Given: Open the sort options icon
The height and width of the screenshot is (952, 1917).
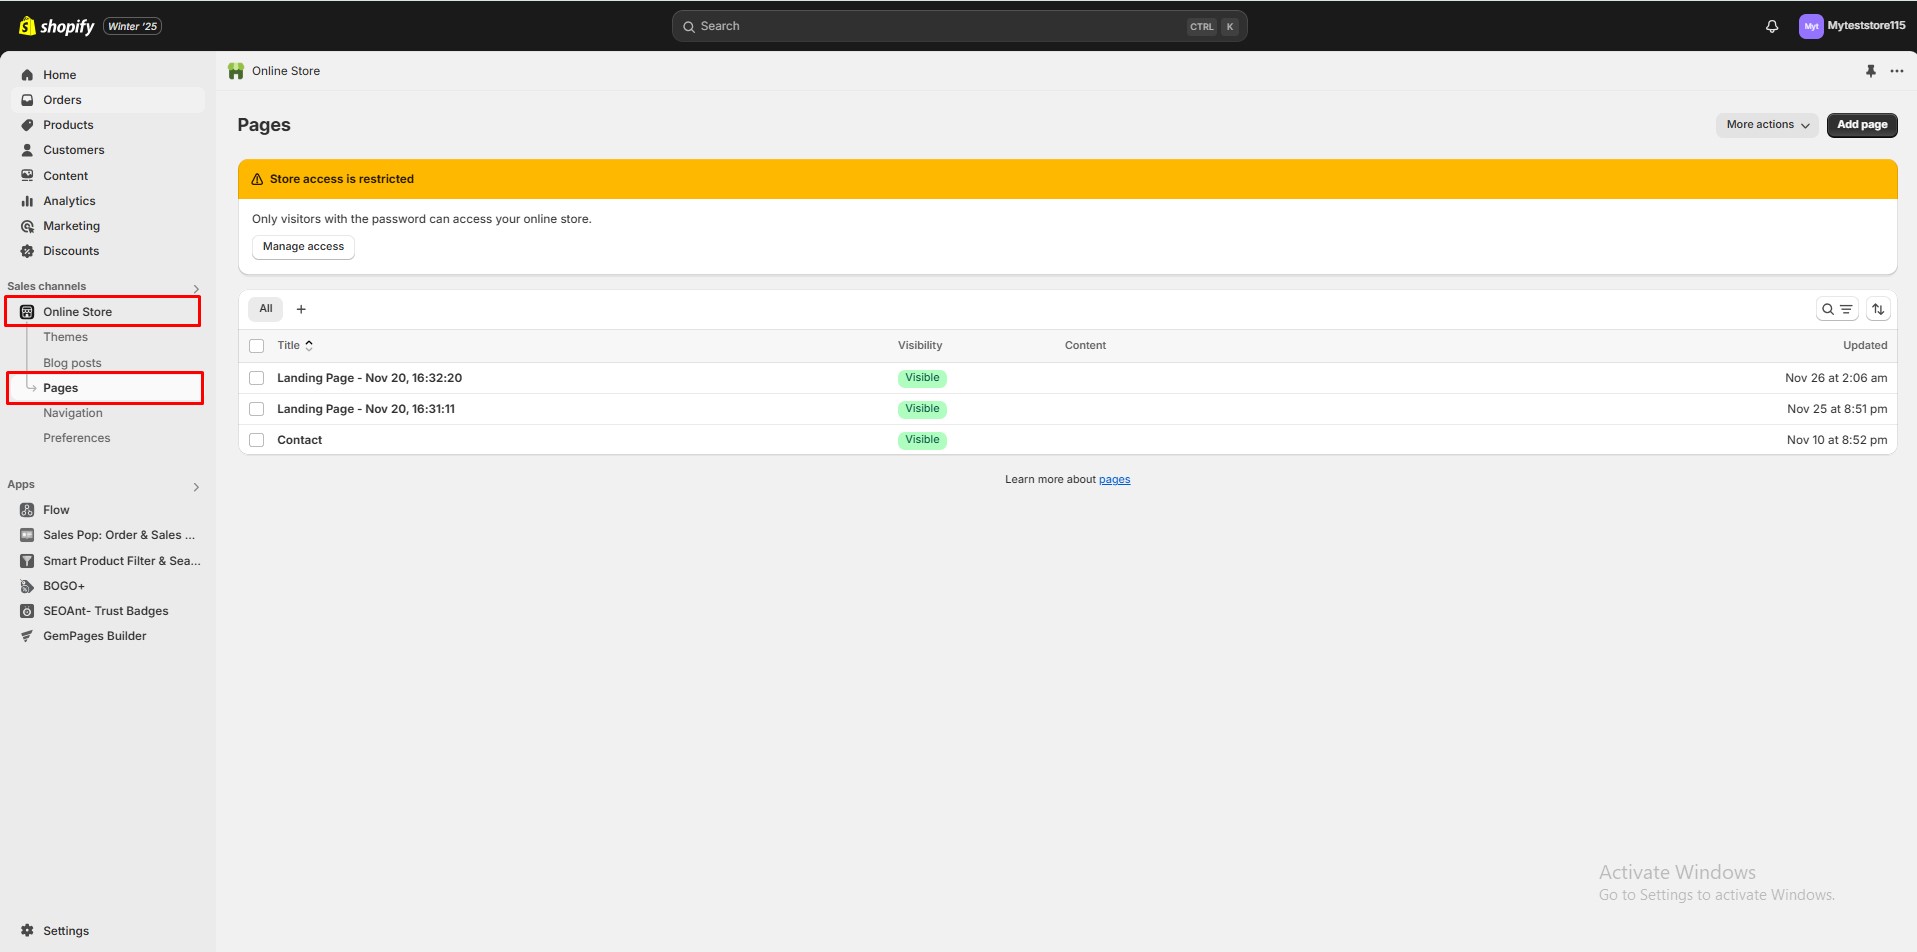Looking at the screenshot, I should click(x=1879, y=309).
